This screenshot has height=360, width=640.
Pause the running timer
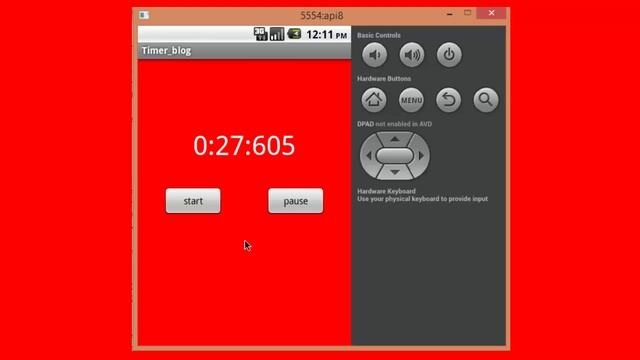(x=296, y=201)
